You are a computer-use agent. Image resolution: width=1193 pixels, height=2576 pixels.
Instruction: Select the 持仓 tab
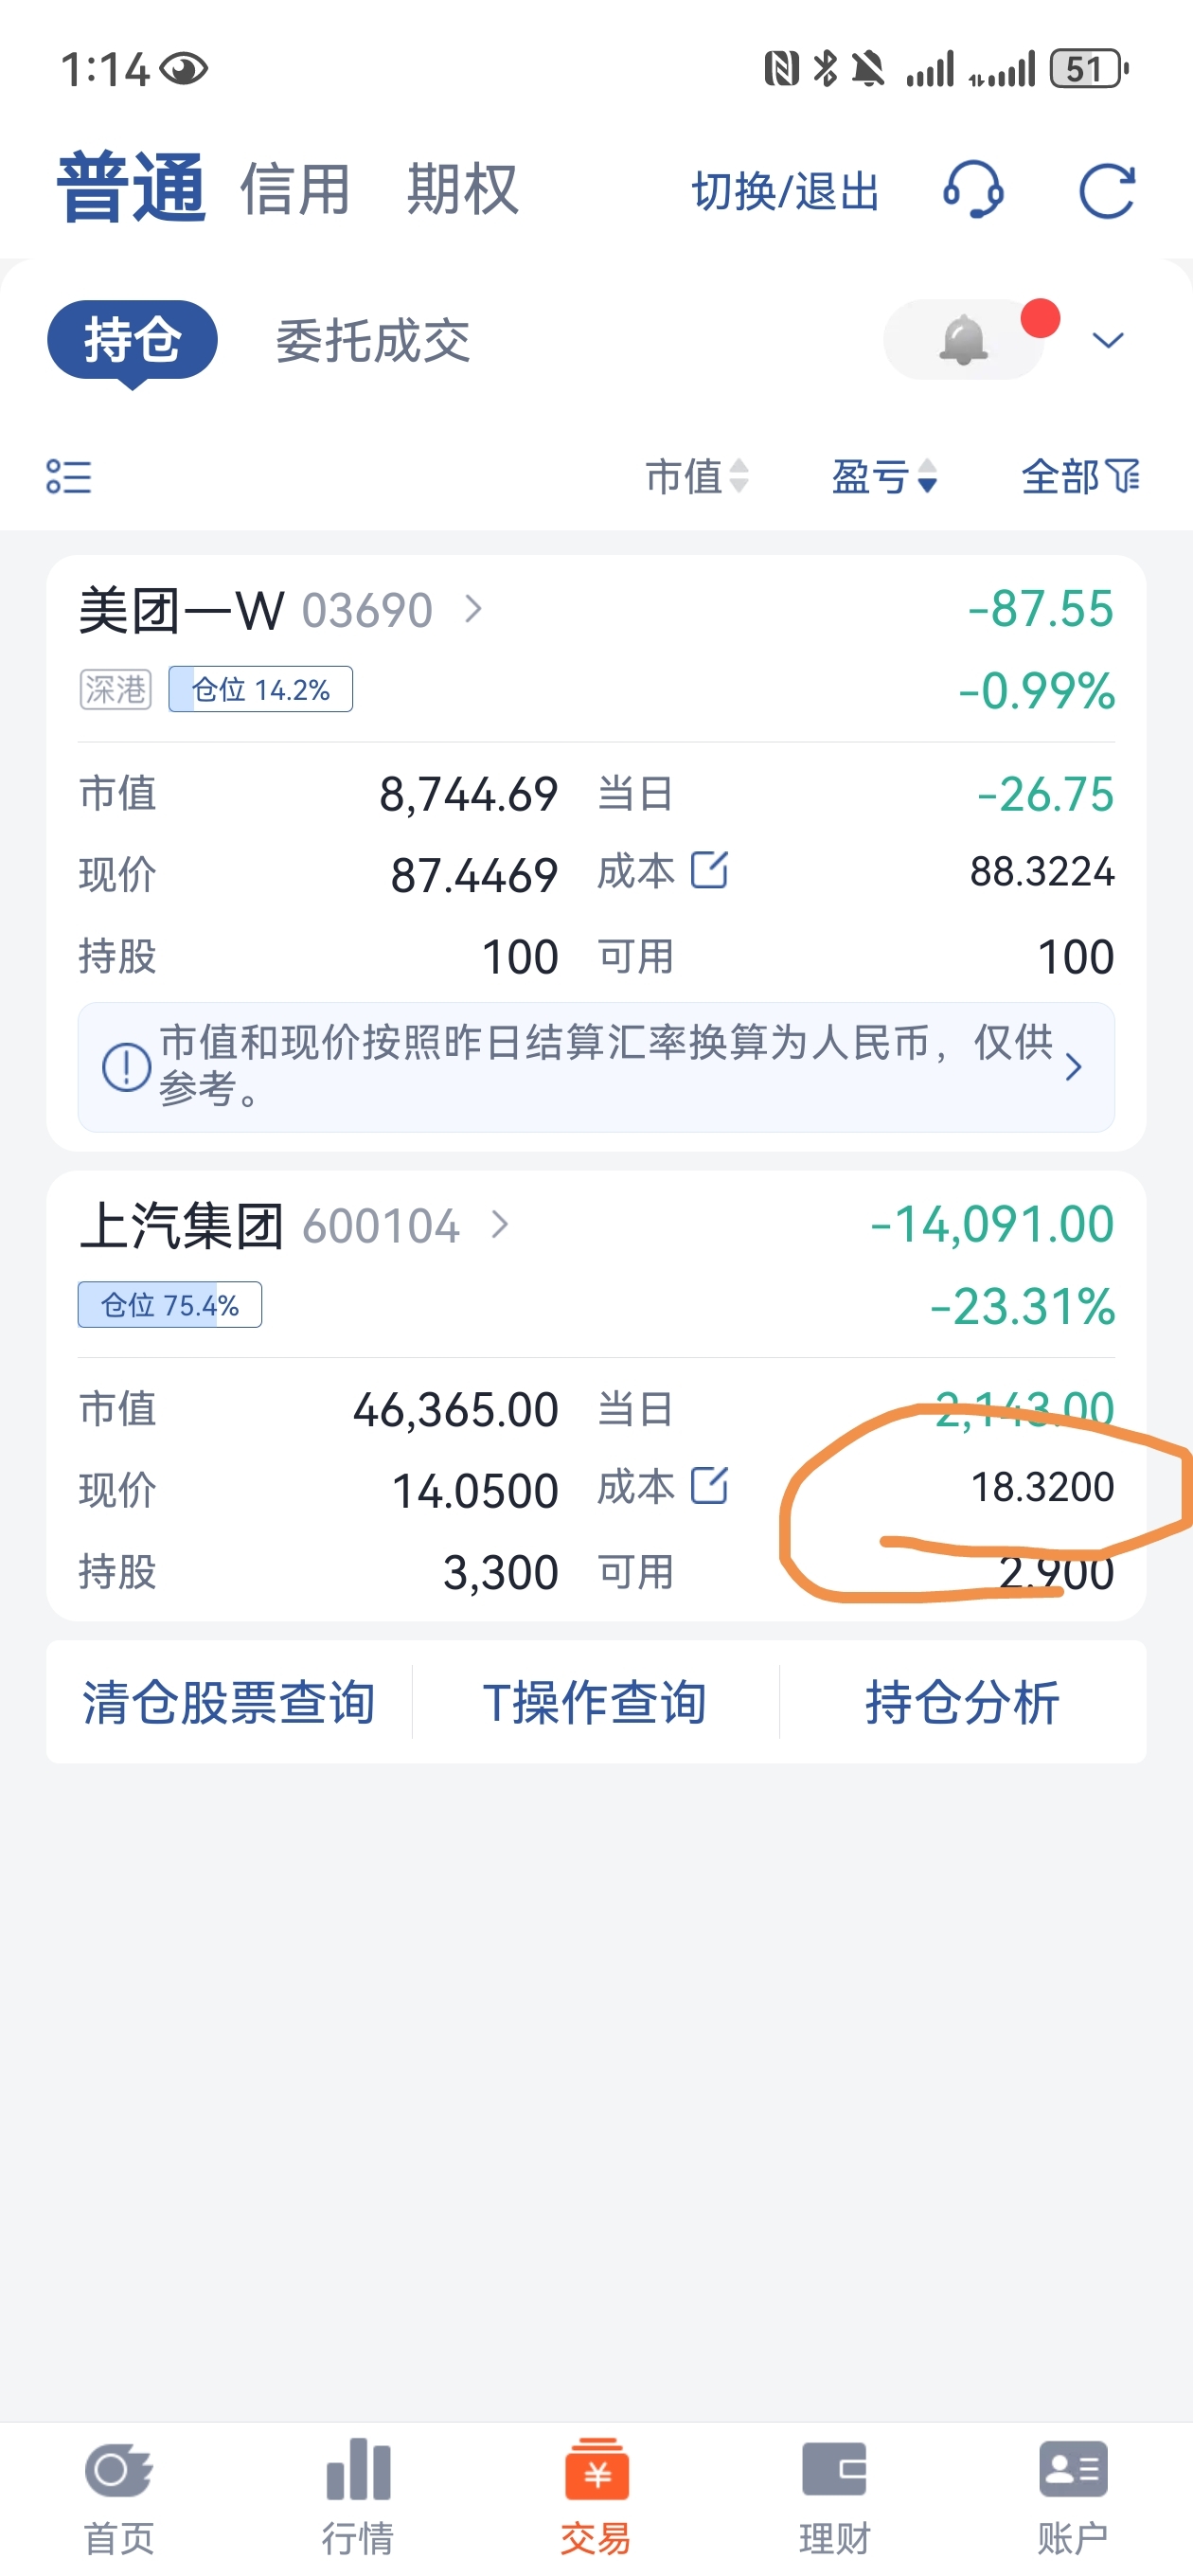133,340
